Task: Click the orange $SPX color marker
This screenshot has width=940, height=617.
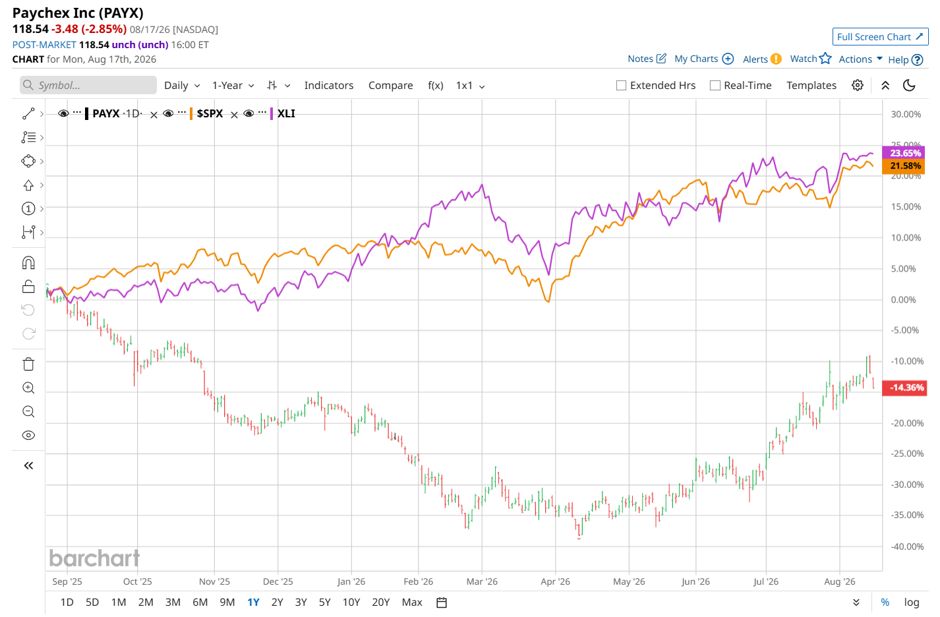Action: click(191, 113)
